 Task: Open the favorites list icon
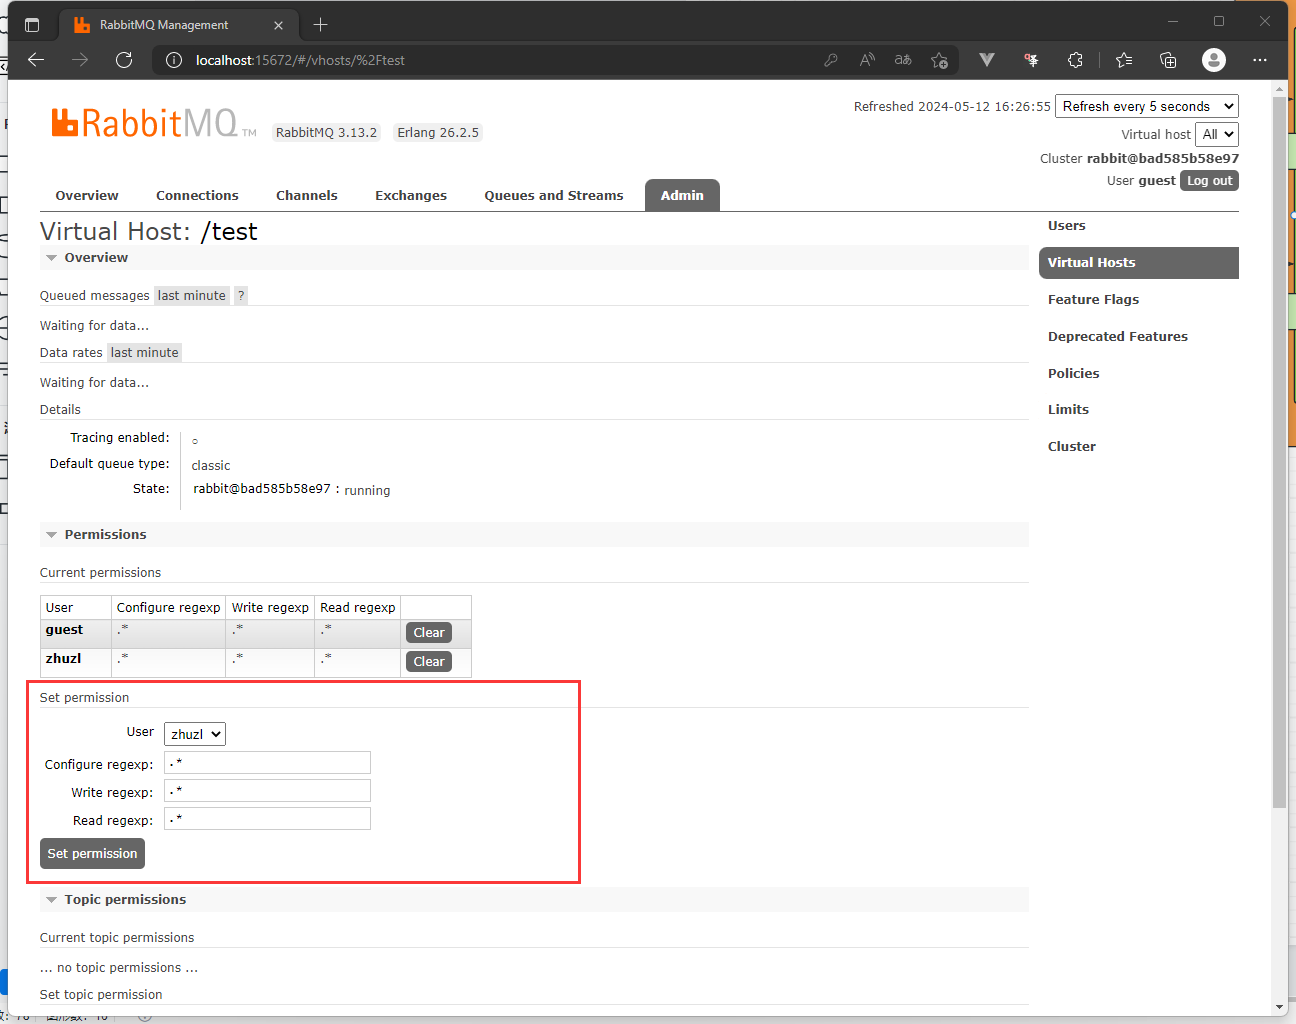click(x=1124, y=60)
